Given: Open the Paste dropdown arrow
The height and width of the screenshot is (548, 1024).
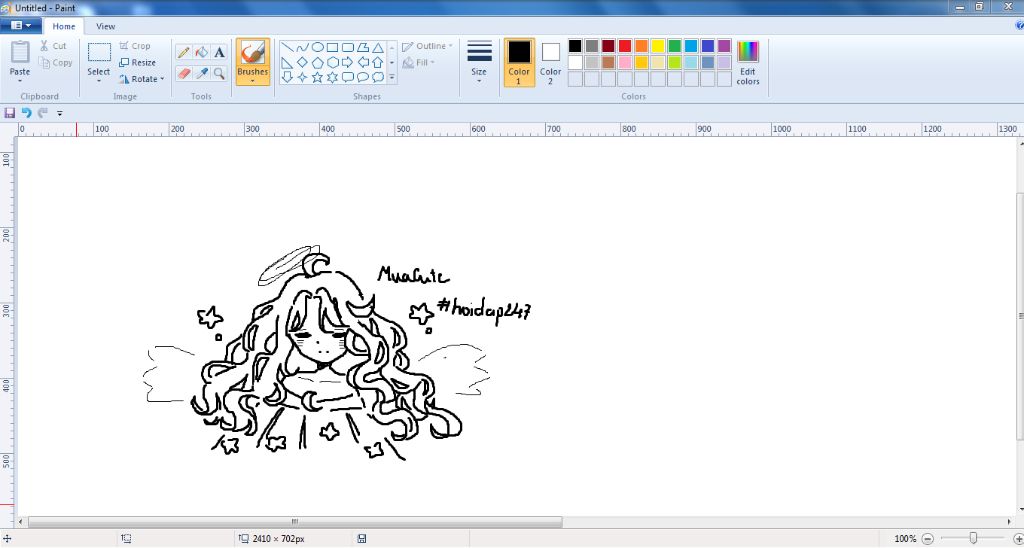Looking at the screenshot, I should coord(20,81).
